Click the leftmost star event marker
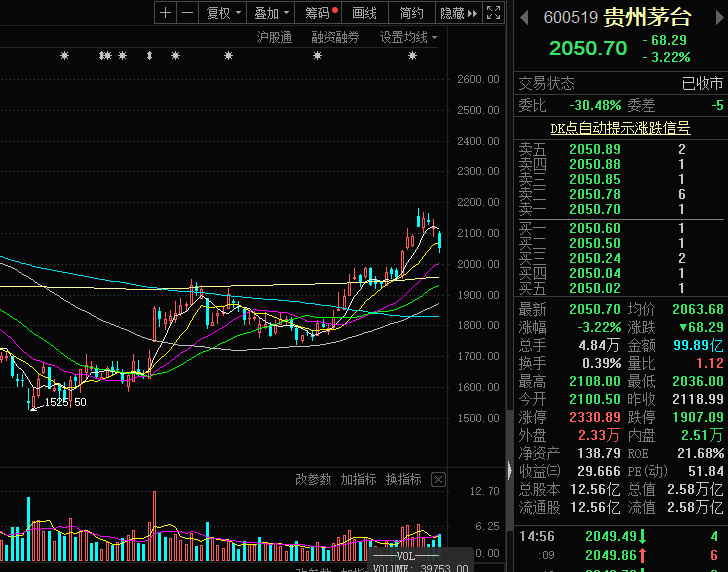The image size is (728, 572). click(x=65, y=56)
